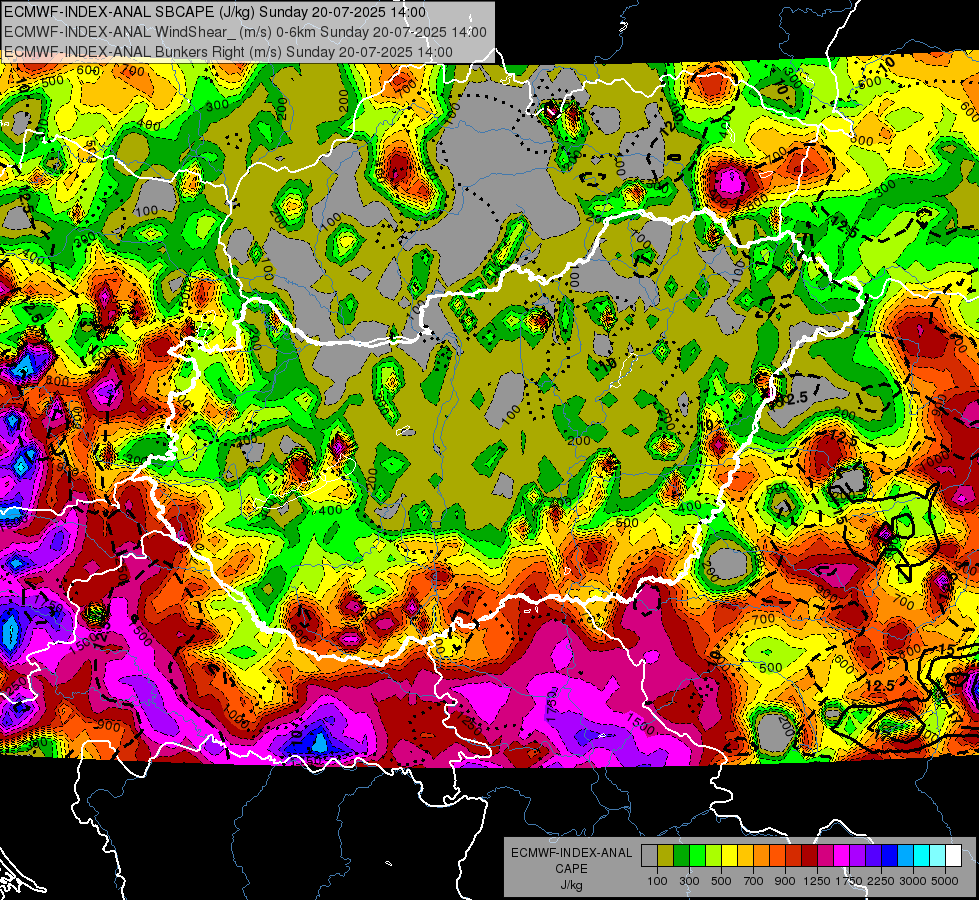Click the legend value label 300
Viewport: 979px width, 900px height.
689,881
